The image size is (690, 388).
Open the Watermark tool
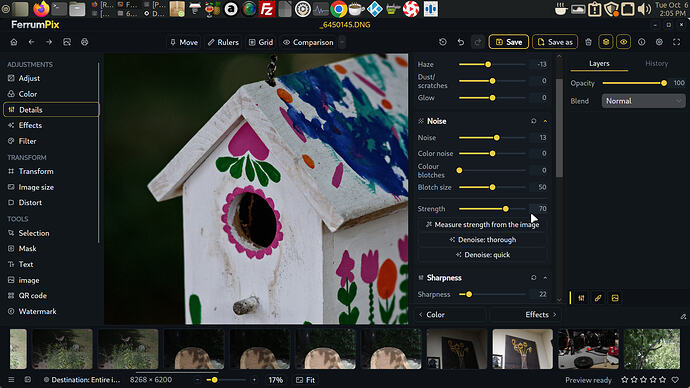click(51, 311)
